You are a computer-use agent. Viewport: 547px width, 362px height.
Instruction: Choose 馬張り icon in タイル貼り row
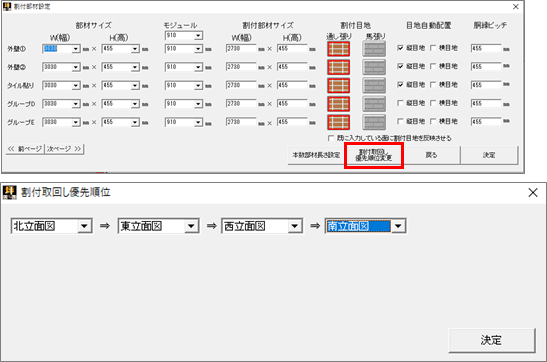coord(374,85)
